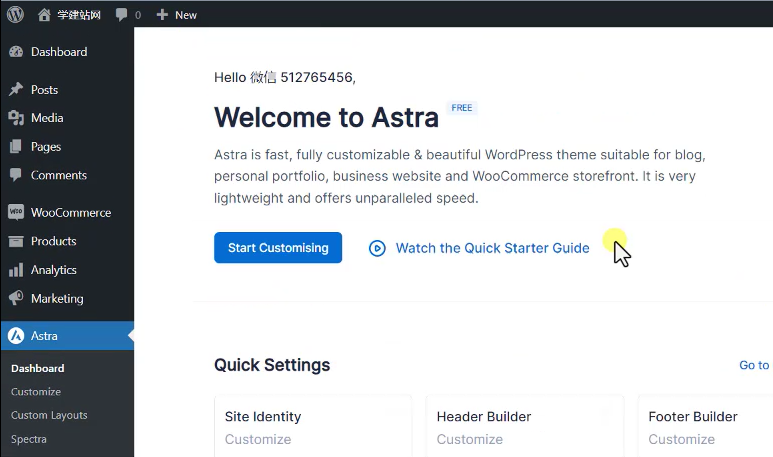Click the Marketing megaphone icon
773x457 pixels.
(x=16, y=299)
